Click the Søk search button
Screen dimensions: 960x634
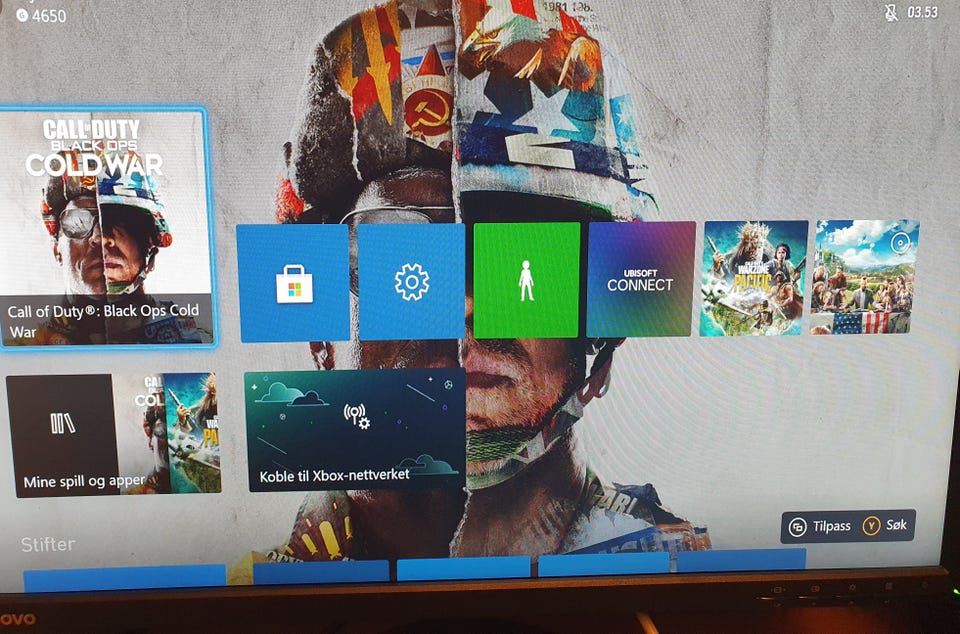pyautogui.click(x=885, y=525)
